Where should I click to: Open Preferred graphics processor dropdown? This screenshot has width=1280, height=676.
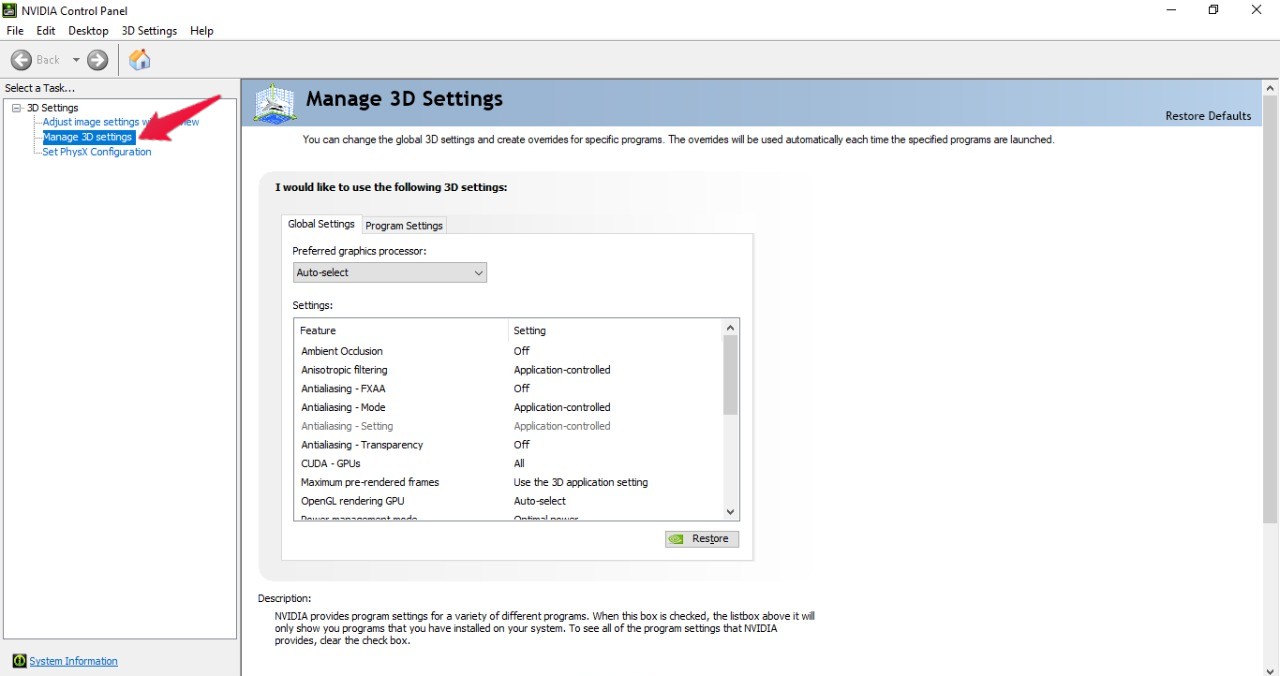click(390, 272)
